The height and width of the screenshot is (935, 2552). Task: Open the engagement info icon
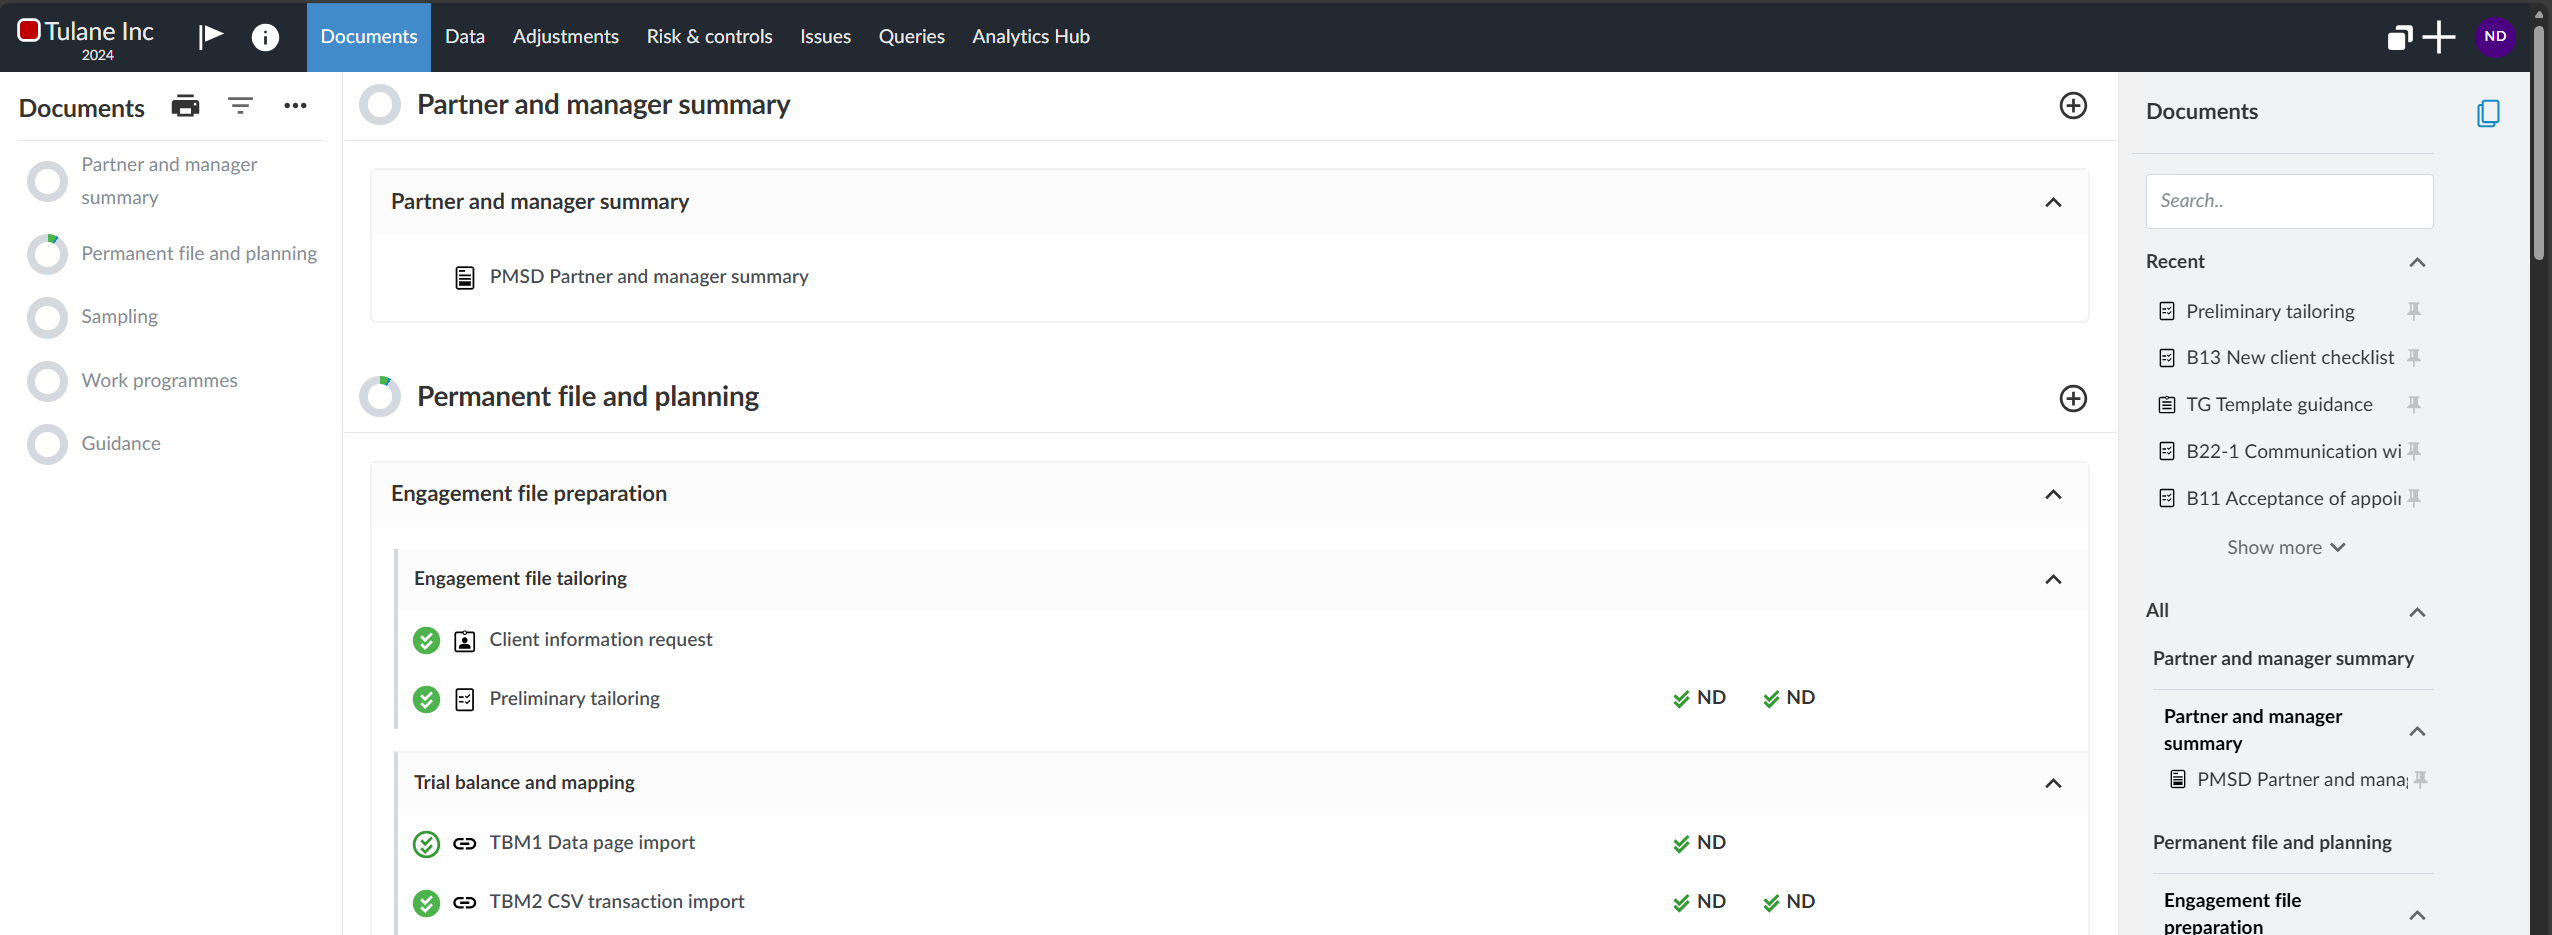[265, 37]
